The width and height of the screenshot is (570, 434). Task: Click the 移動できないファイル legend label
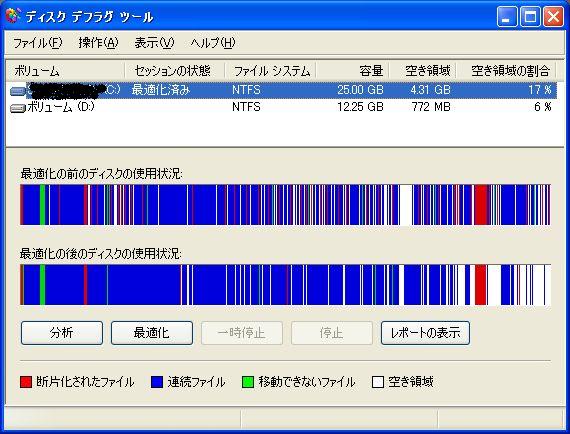[x=307, y=382]
